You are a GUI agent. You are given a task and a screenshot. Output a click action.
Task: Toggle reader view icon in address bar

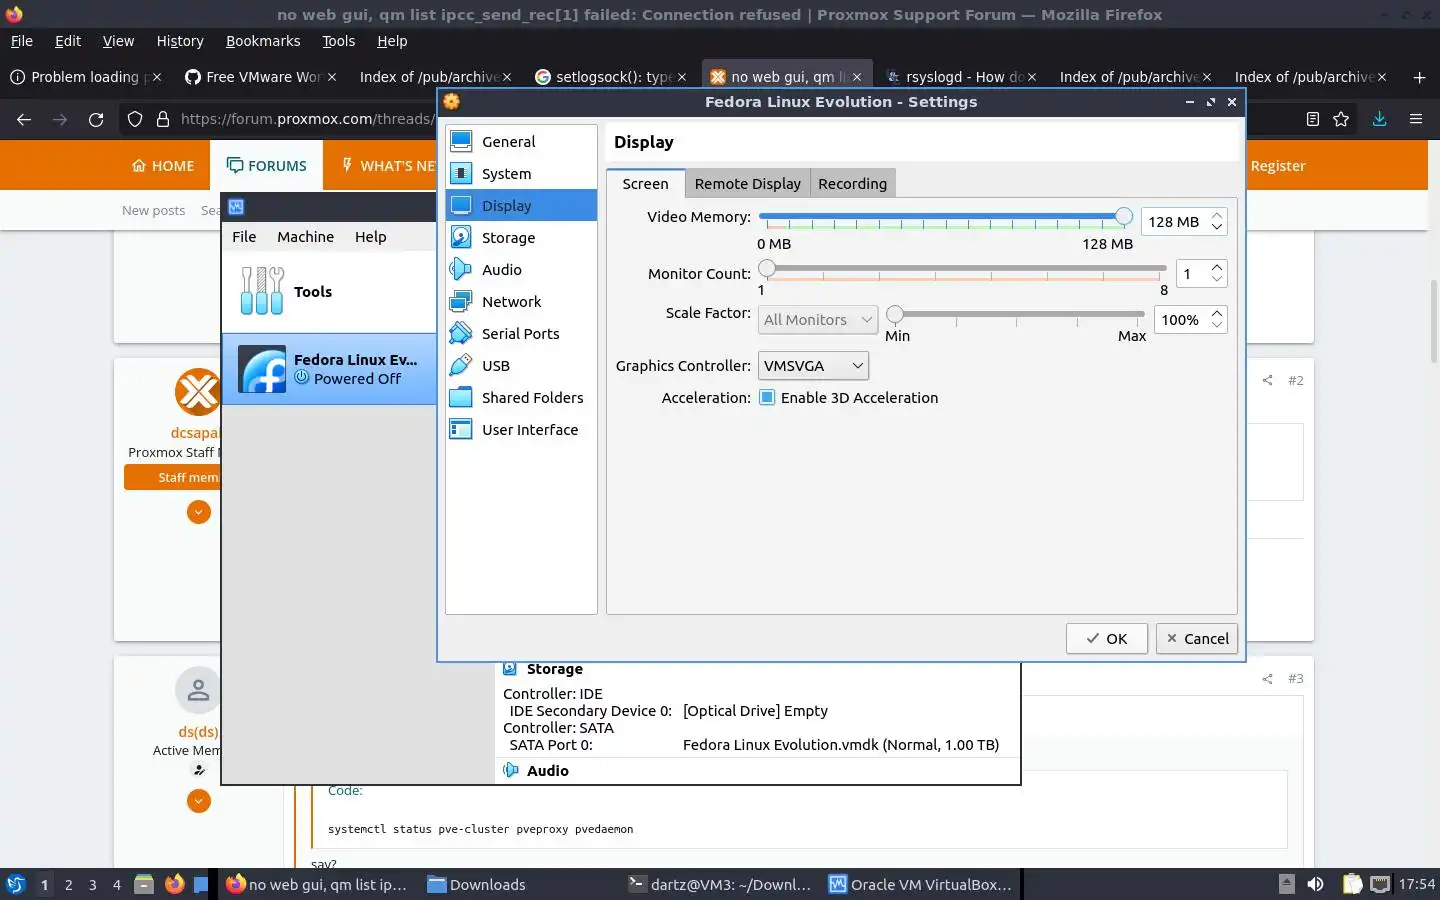[1313, 119]
